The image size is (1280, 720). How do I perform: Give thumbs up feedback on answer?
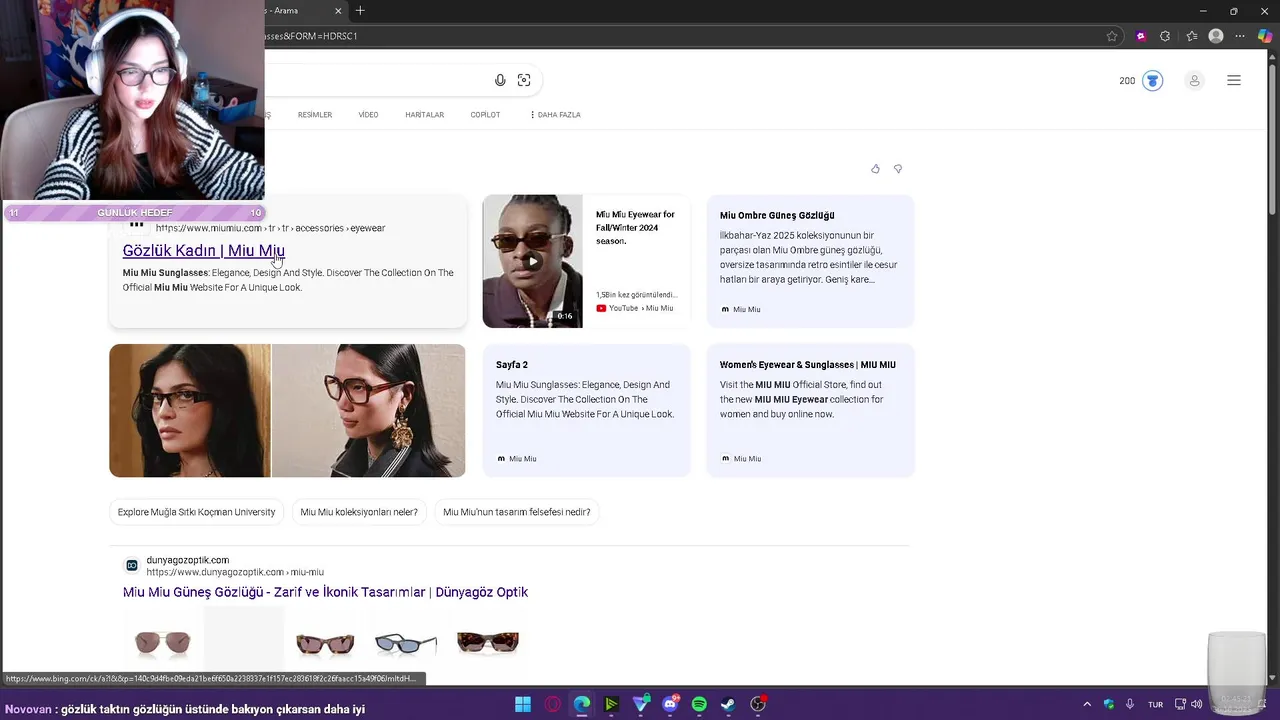(875, 169)
